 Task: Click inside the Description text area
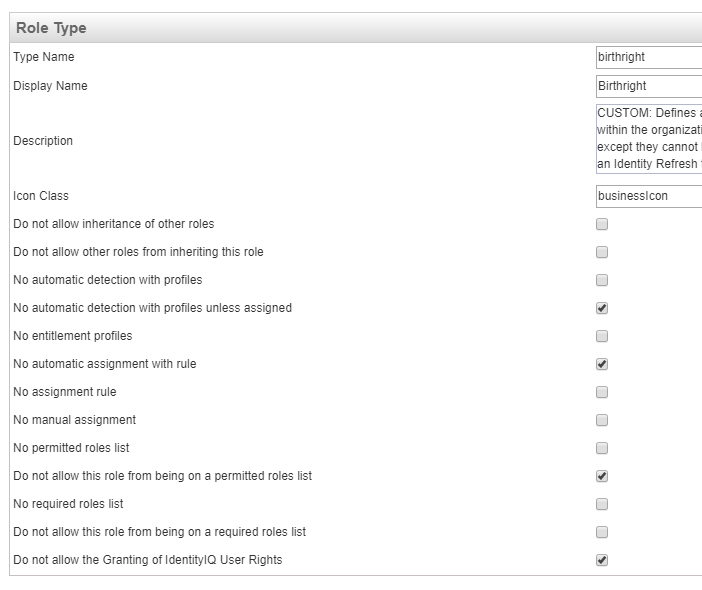tap(648, 138)
